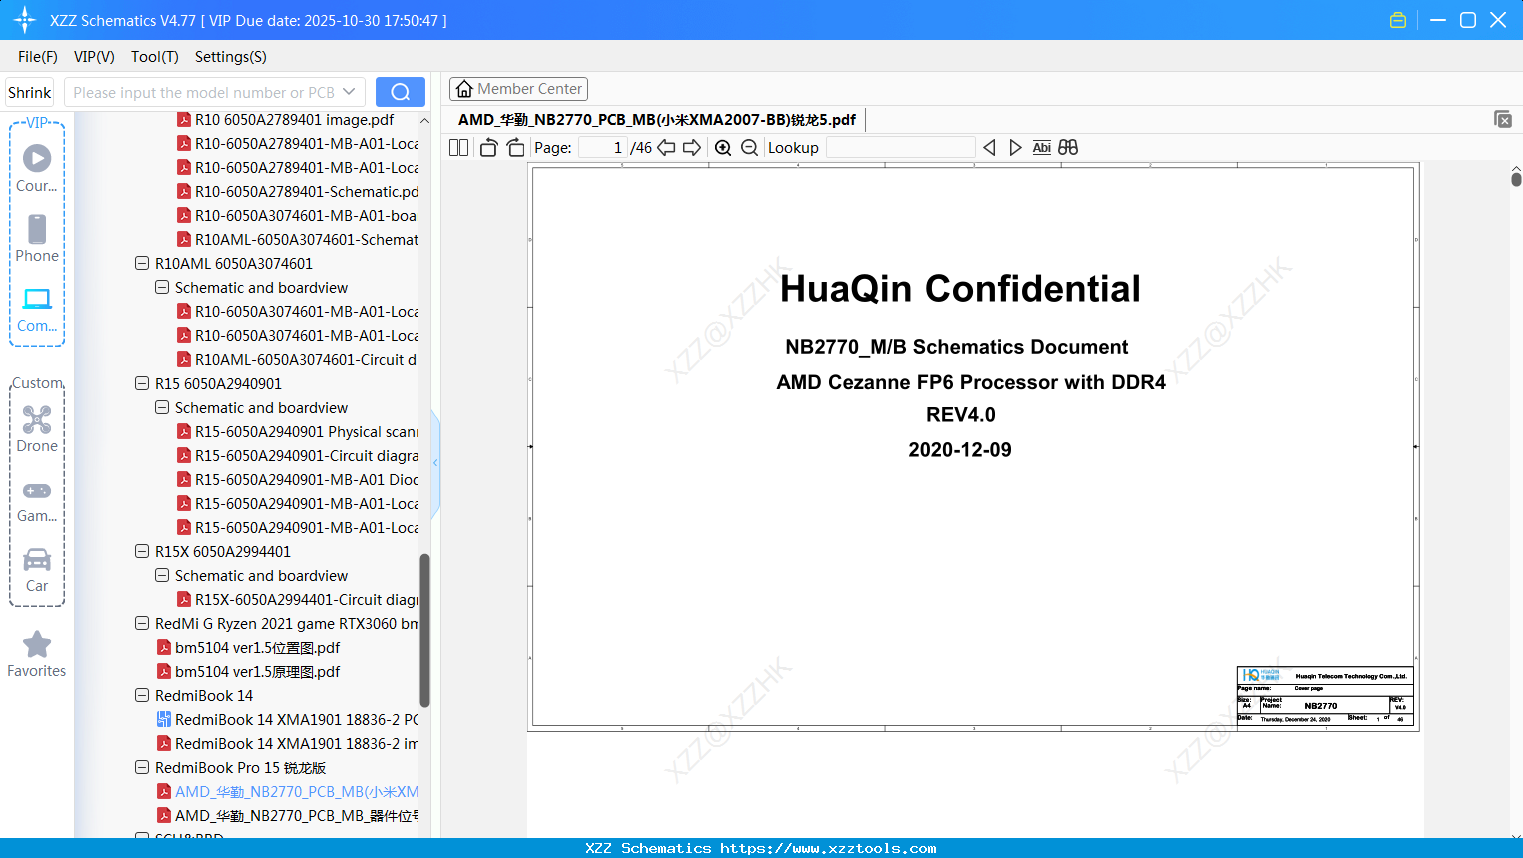Collapse RedMi G Ryzen 2021 game node
Viewport: 1523px width, 858px height.
(x=142, y=624)
